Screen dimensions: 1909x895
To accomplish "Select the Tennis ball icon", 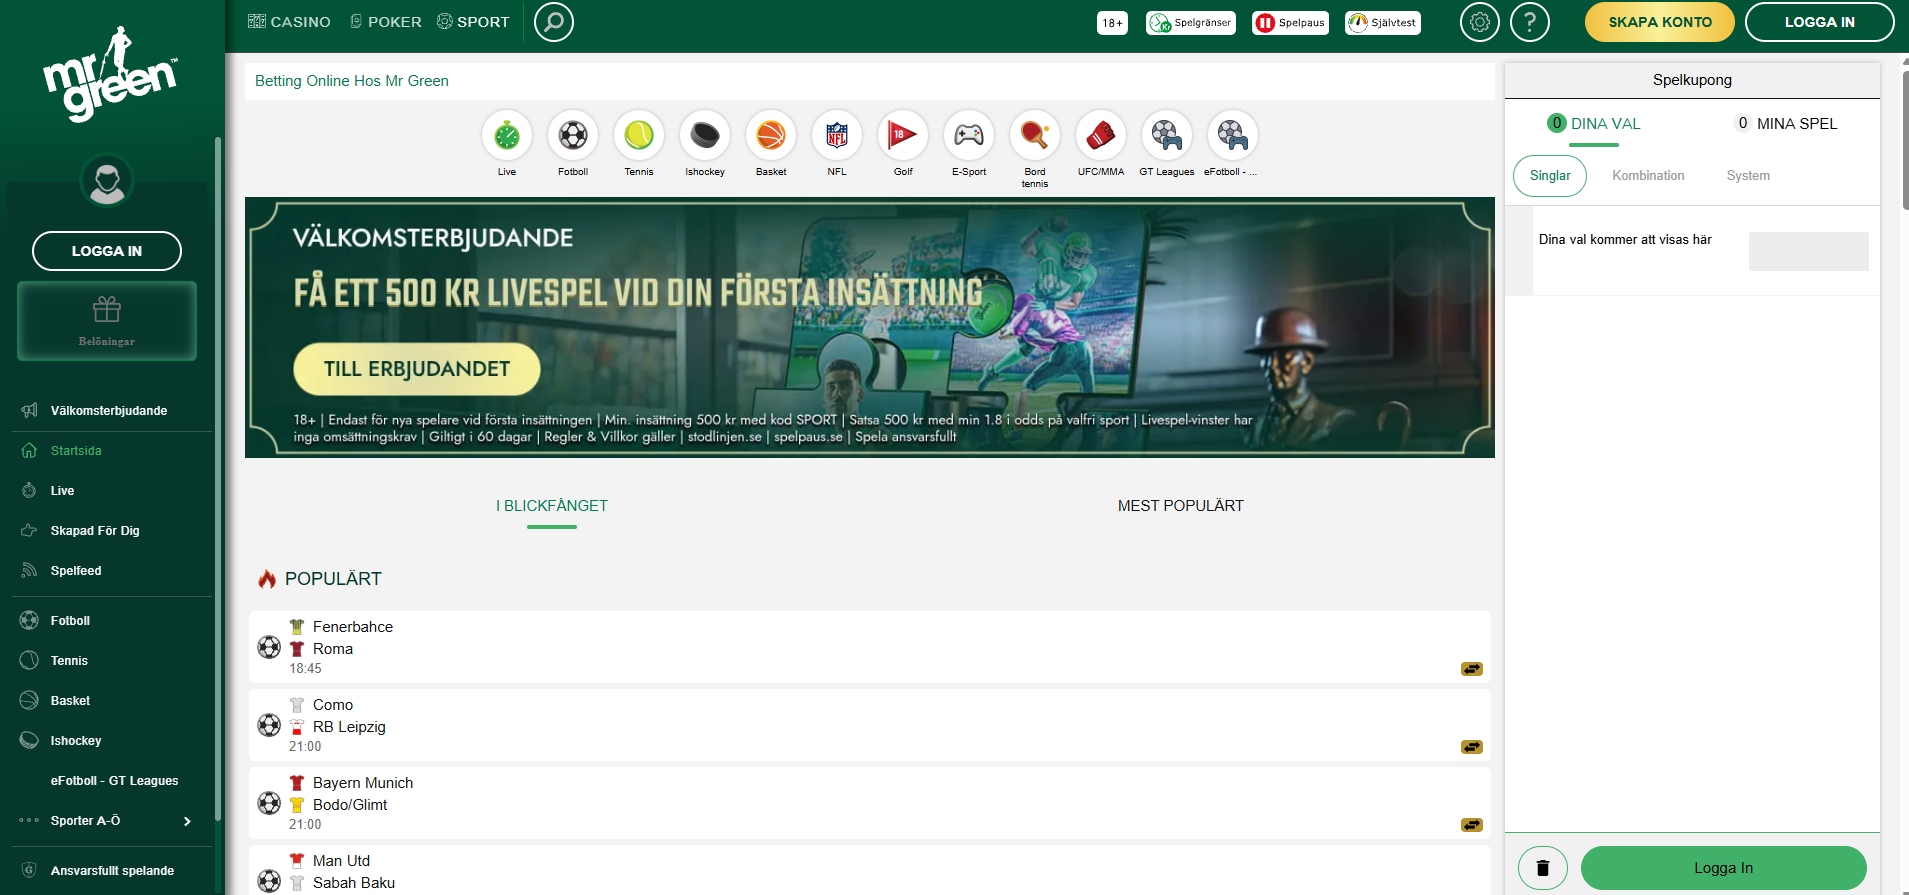I will pyautogui.click(x=639, y=135).
